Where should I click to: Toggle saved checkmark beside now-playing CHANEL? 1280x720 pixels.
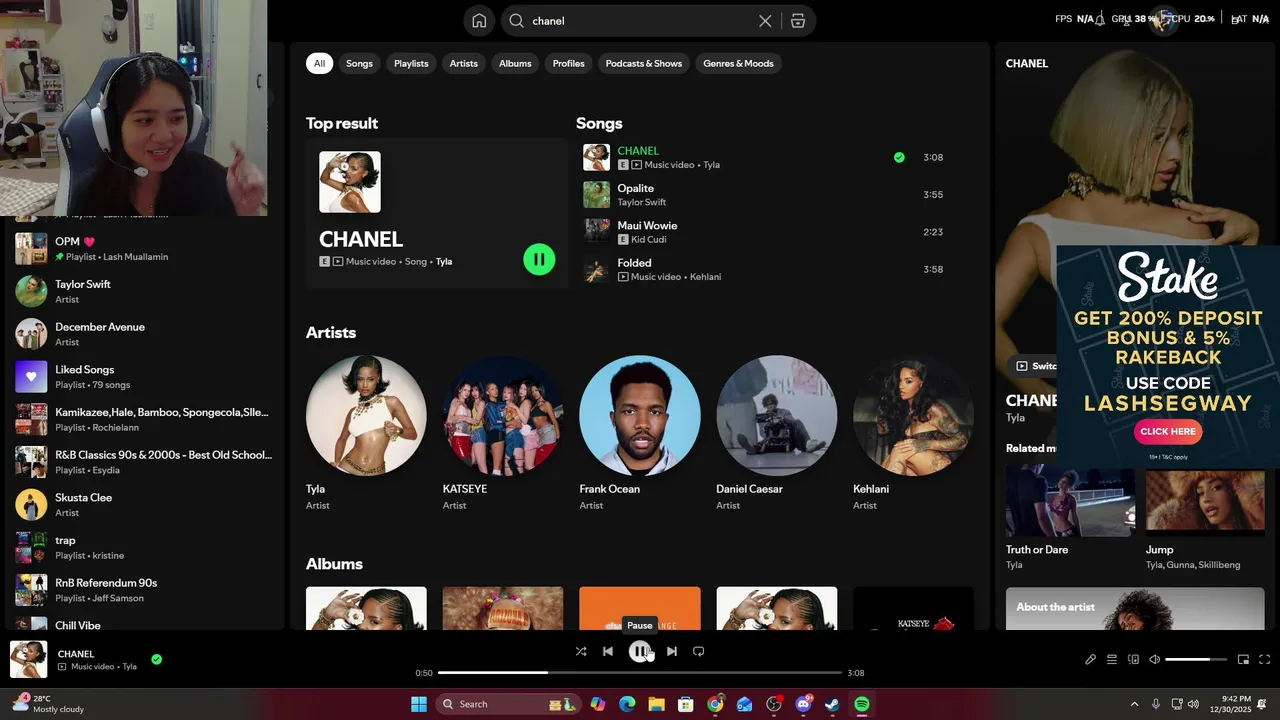coord(157,659)
